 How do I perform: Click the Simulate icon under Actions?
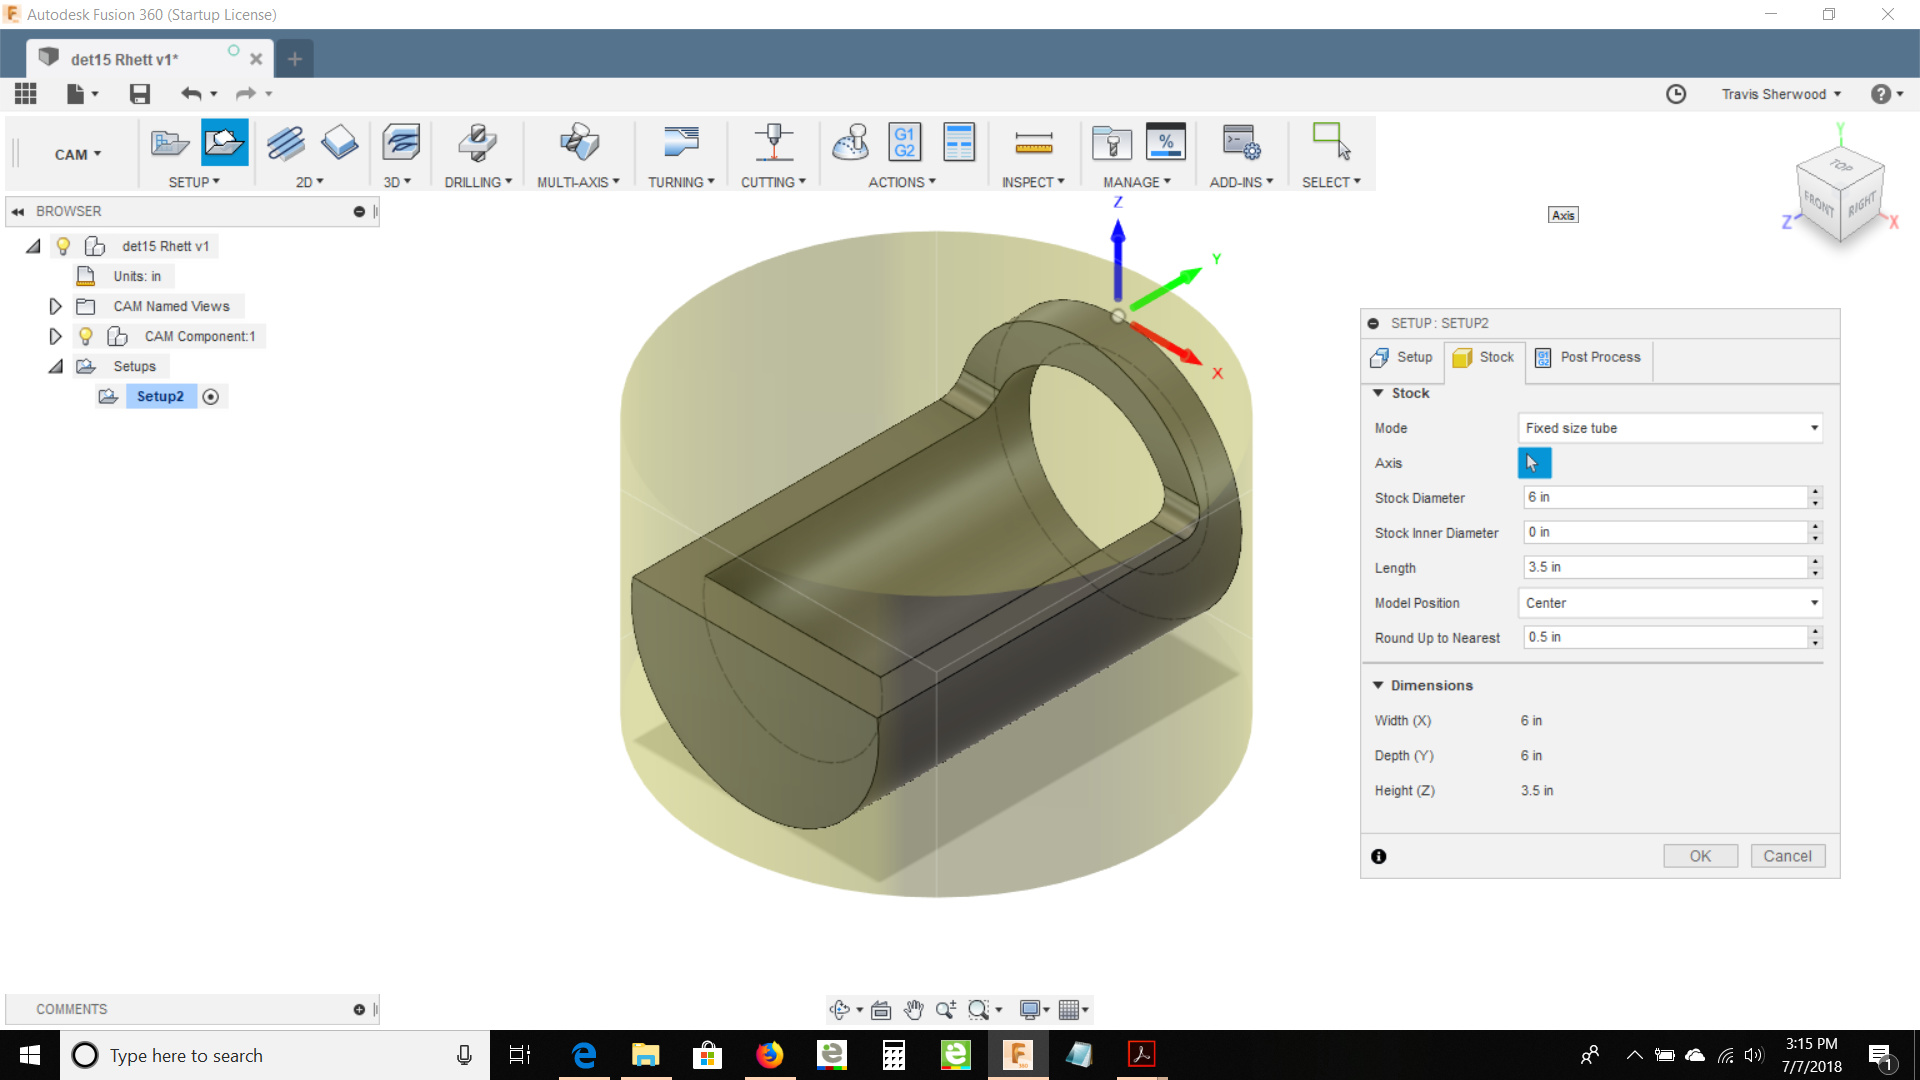[850, 143]
